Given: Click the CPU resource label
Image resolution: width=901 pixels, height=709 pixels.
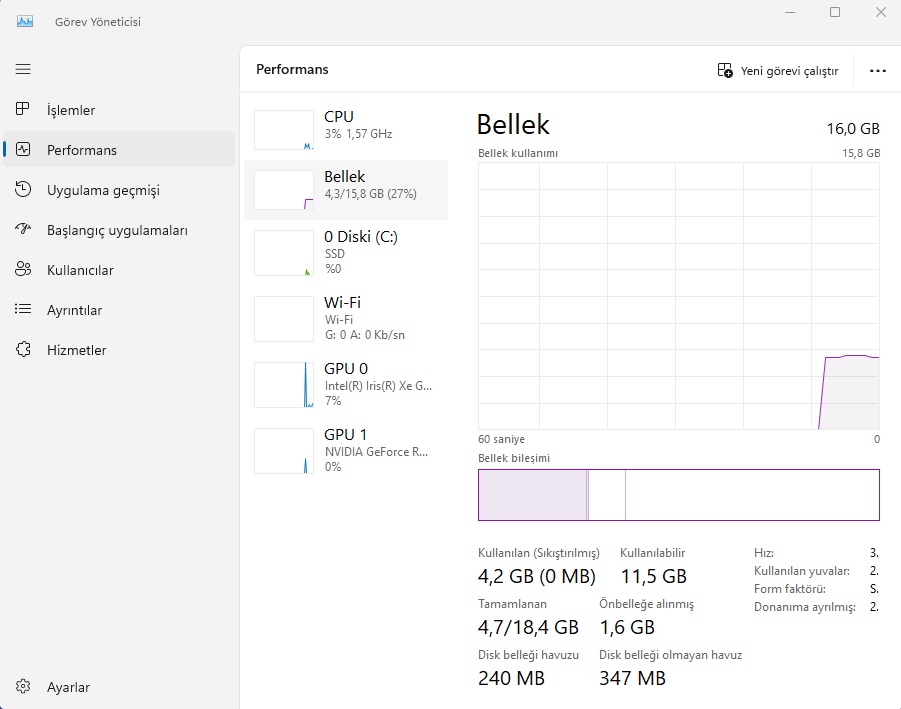Looking at the screenshot, I should coord(338,117).
